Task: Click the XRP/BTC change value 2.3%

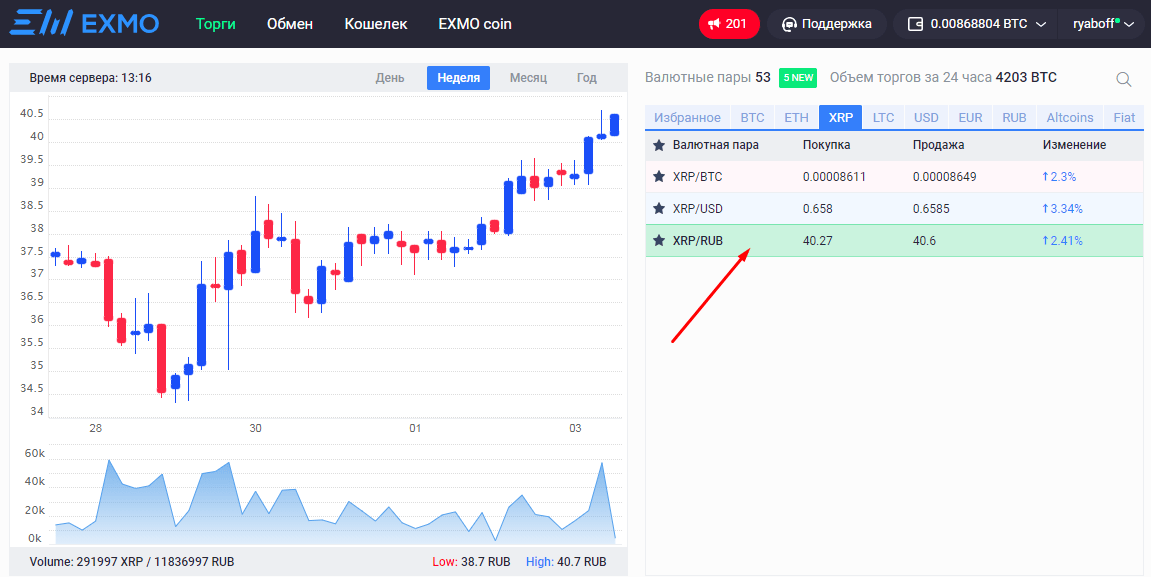Action: (x=1059, y=177)
